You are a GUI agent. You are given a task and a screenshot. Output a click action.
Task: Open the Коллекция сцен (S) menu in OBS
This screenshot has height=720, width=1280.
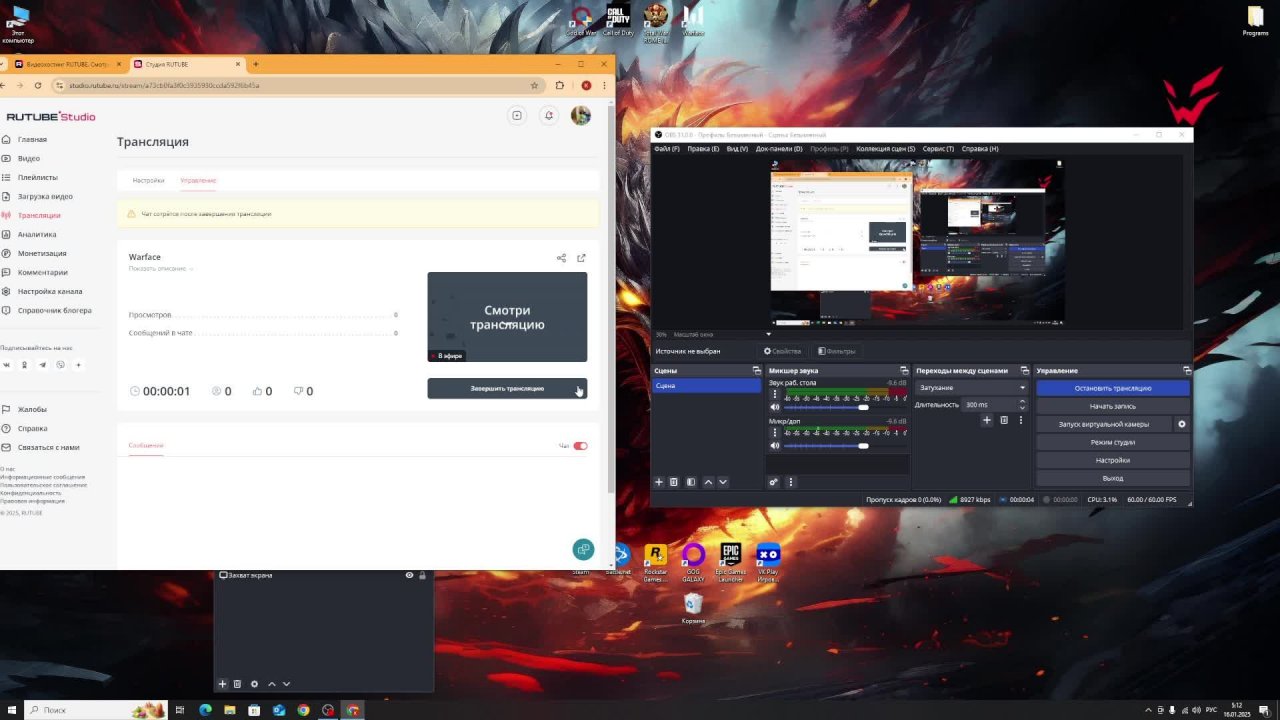885,149
